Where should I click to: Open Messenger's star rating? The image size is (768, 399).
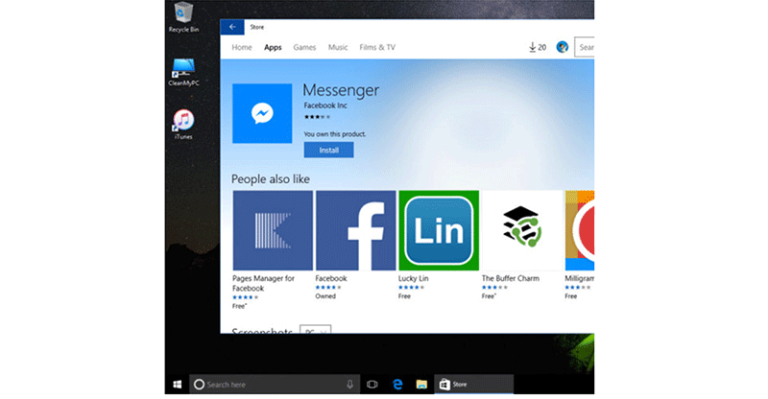tap(317, 117)
